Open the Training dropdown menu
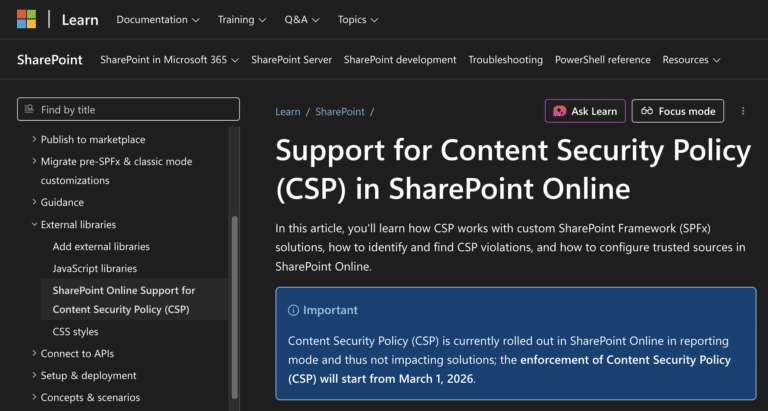768x411 pixels. 242,19
